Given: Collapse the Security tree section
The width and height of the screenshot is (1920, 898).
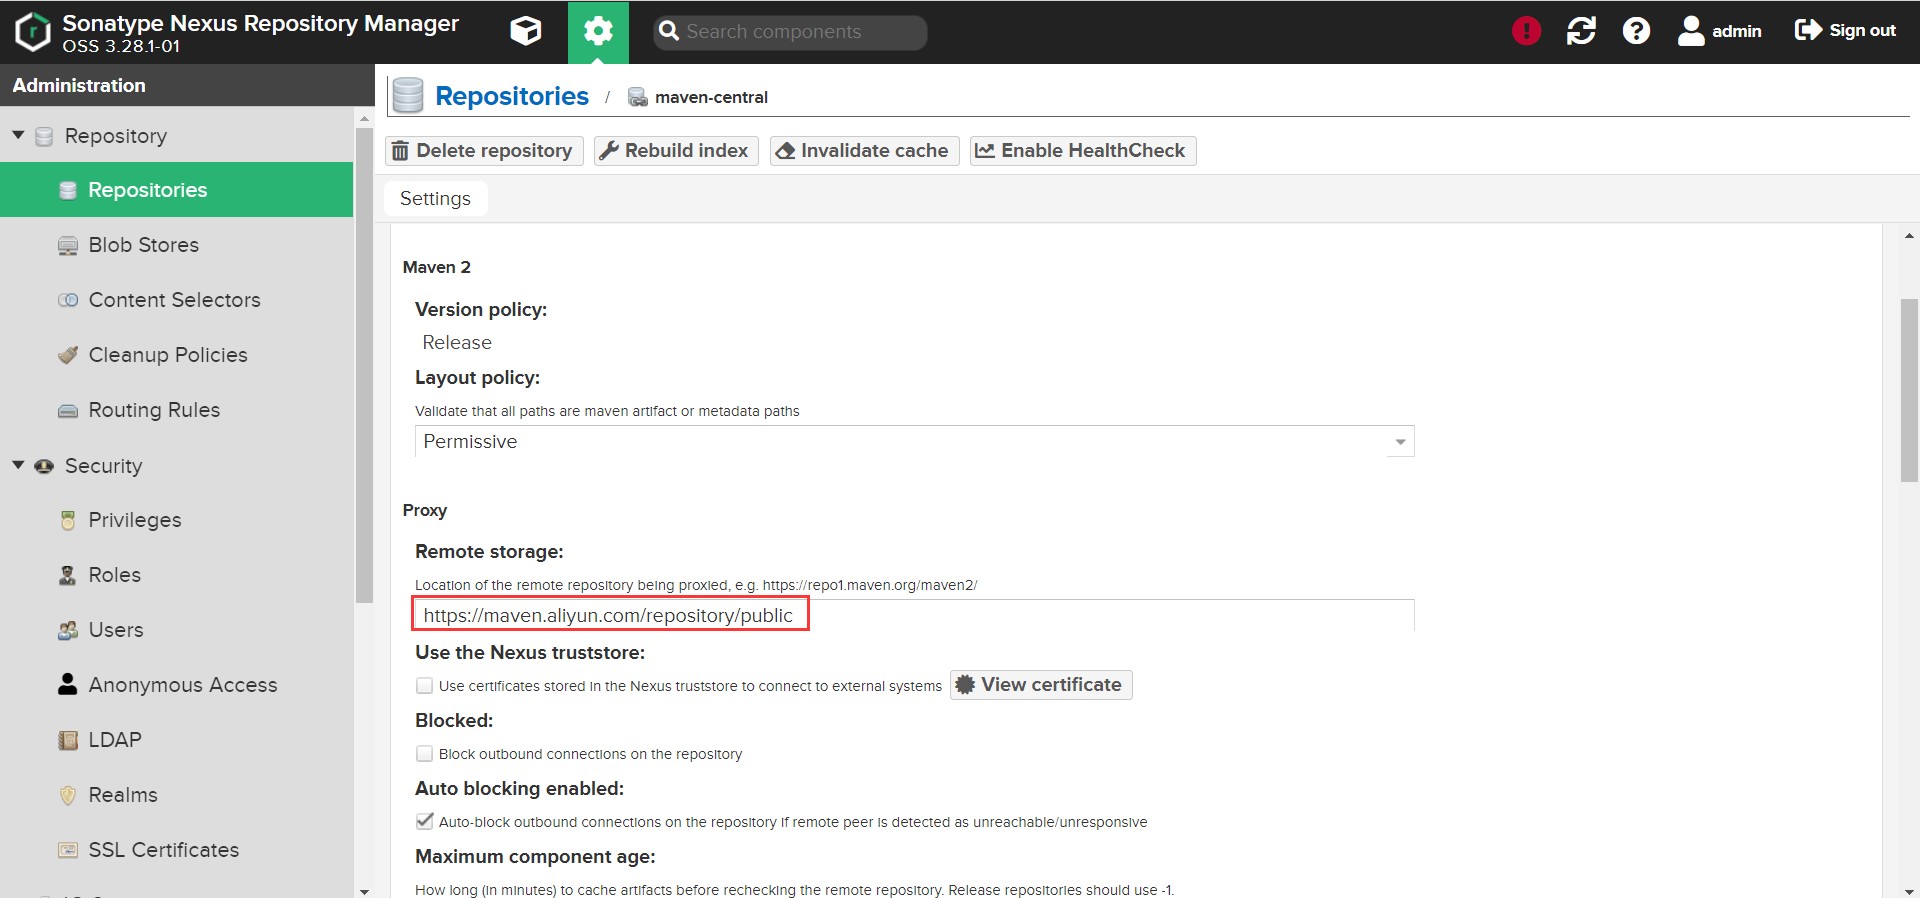Looking at the screenshot, I should 18,465.
